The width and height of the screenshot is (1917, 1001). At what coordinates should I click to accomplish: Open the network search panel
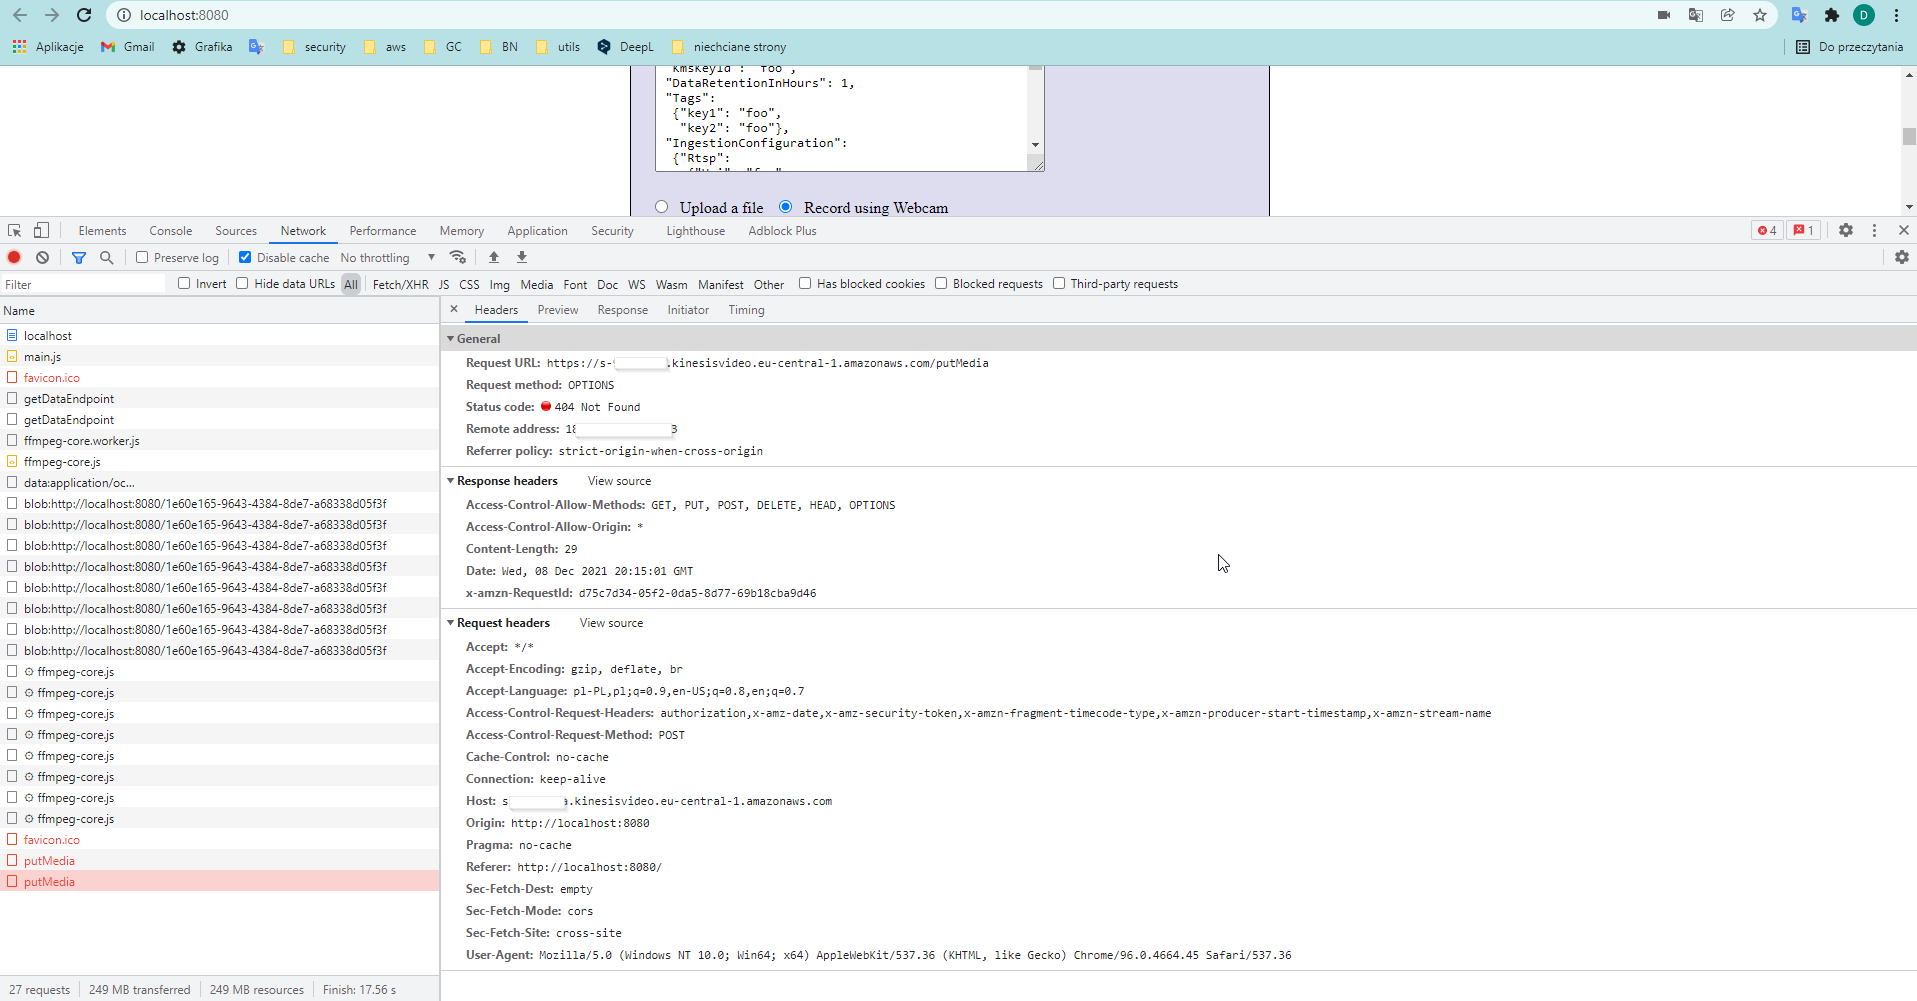[x=106, y=257]
